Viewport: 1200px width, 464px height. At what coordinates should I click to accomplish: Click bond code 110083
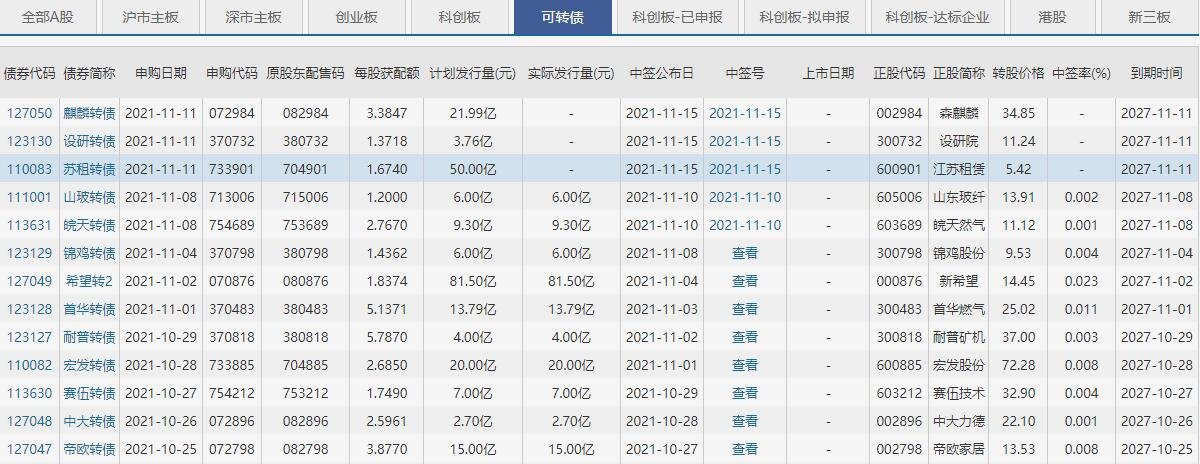coord(30,169)
